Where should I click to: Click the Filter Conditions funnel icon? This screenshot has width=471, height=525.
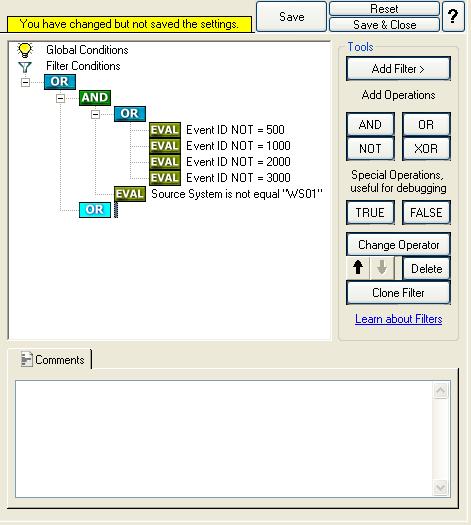[25, 67]
